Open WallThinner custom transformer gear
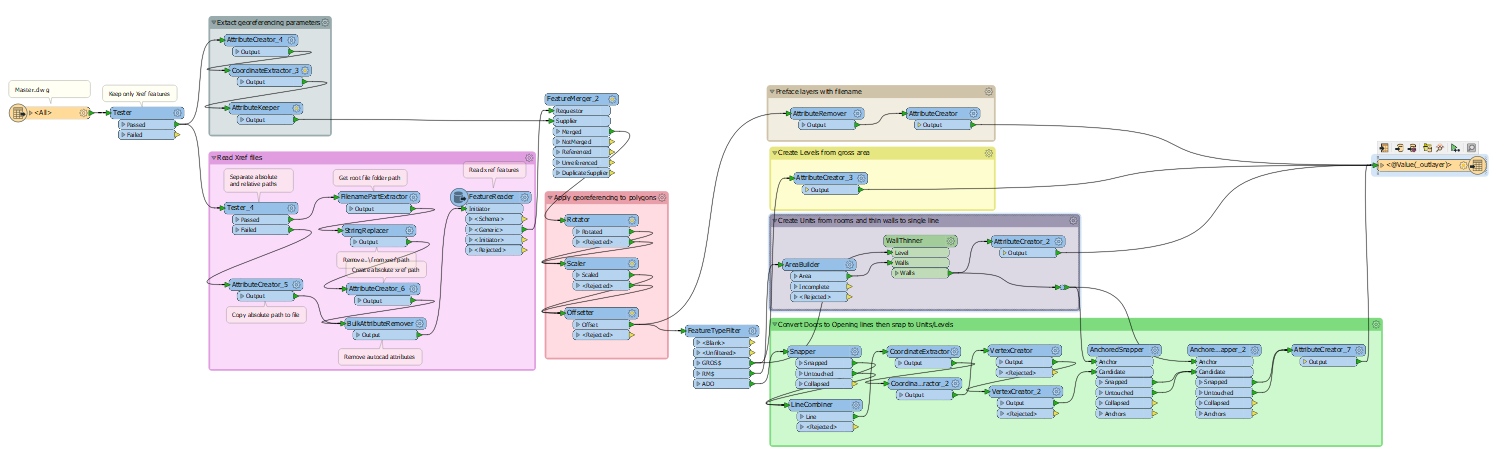1491x457 pixels. coord(952,241)
